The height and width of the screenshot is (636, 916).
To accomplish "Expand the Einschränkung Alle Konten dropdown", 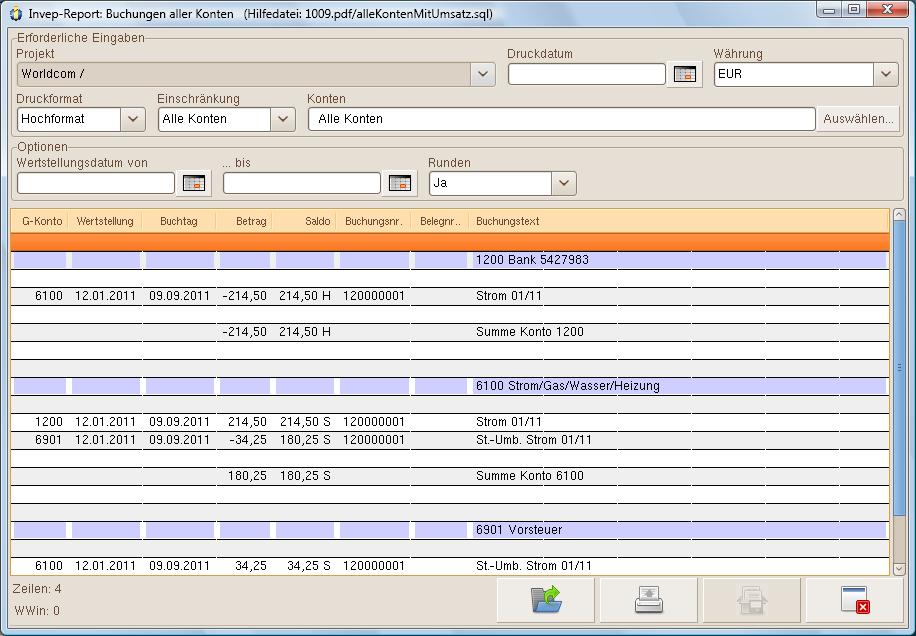I will pos(283,119).
